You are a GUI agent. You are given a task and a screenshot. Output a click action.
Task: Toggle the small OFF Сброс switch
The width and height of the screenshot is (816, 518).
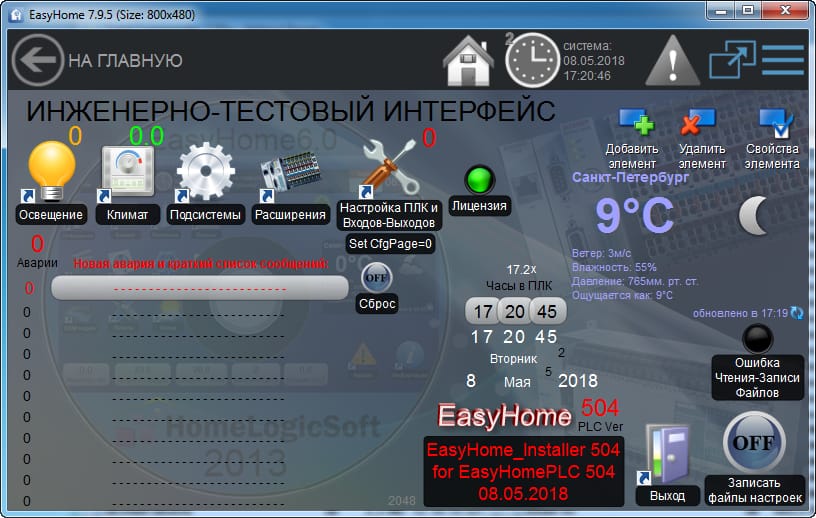[x=376, y=277]
